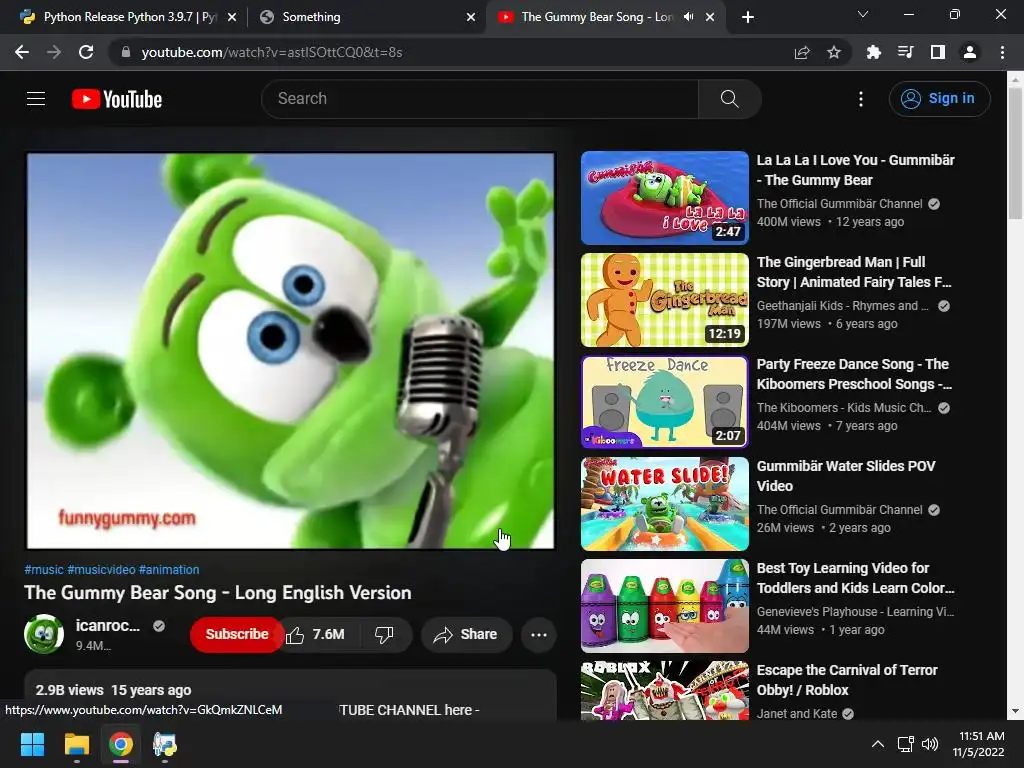The height and width of the screenshot is (768, 1024).
Task: Click the #music hashtag
Action: (x=44, y=569)
